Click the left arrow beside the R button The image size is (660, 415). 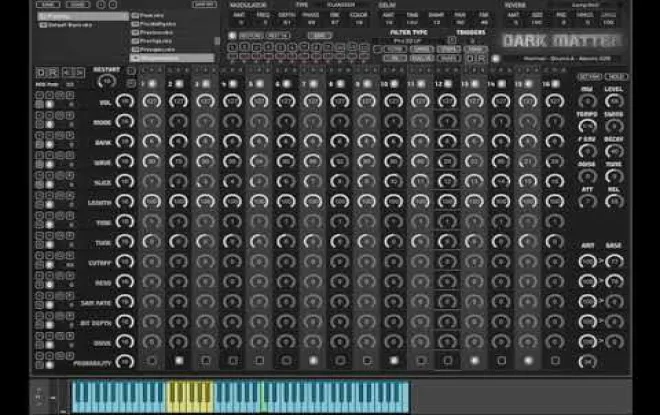click(x=67, y=72)
